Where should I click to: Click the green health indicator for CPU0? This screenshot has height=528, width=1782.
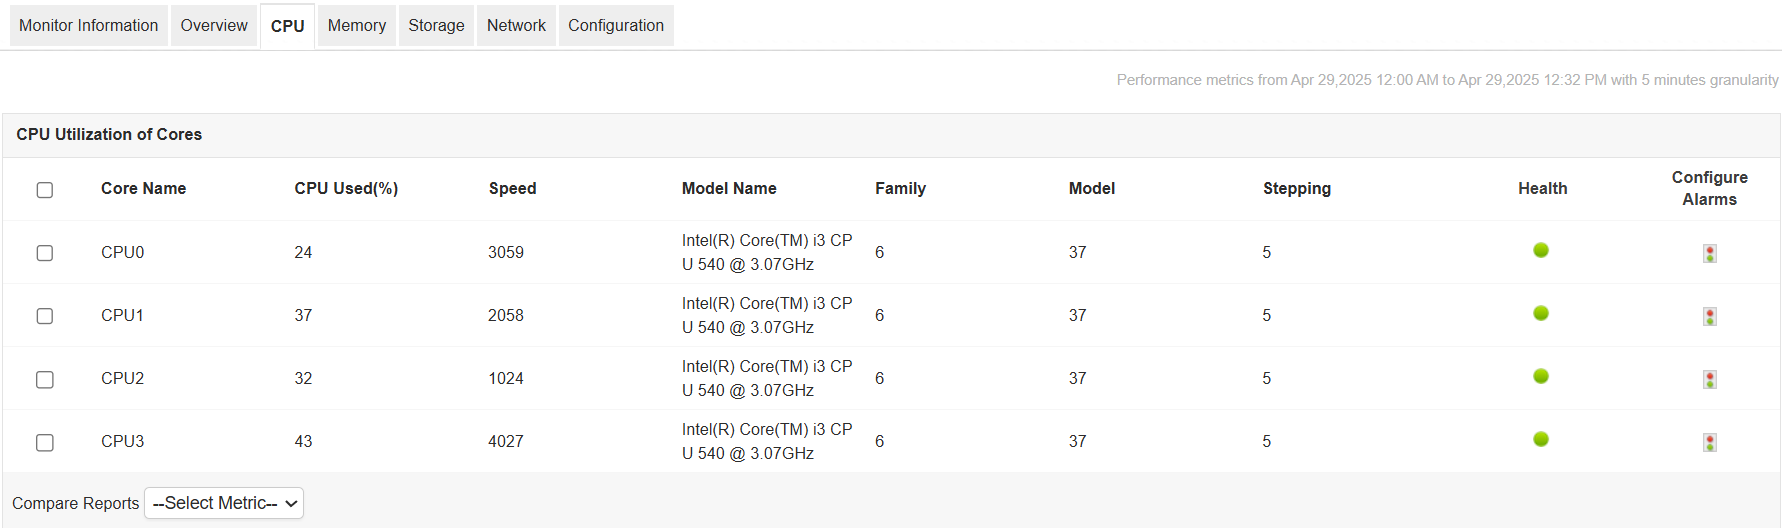(1541, 250)
